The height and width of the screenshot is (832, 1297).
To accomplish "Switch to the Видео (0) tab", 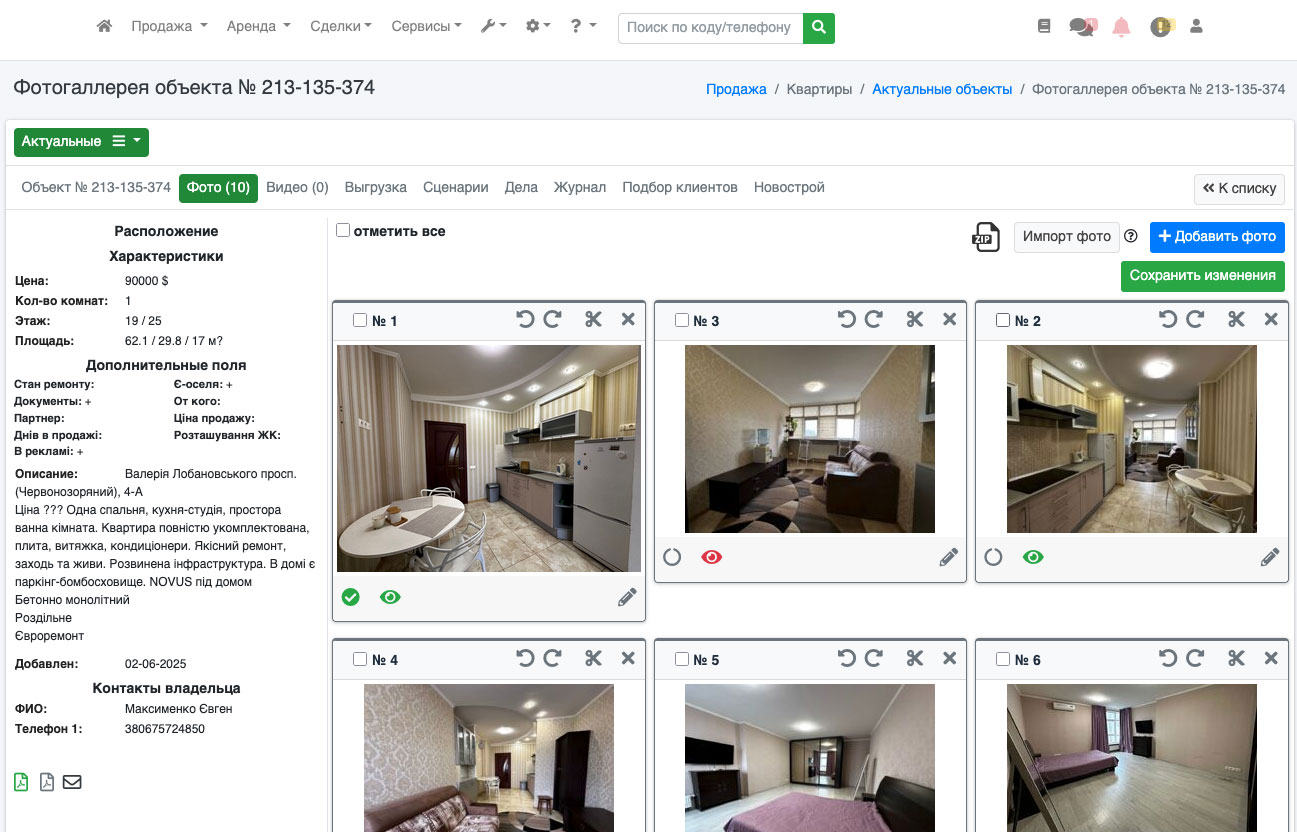I will [297, 188].
